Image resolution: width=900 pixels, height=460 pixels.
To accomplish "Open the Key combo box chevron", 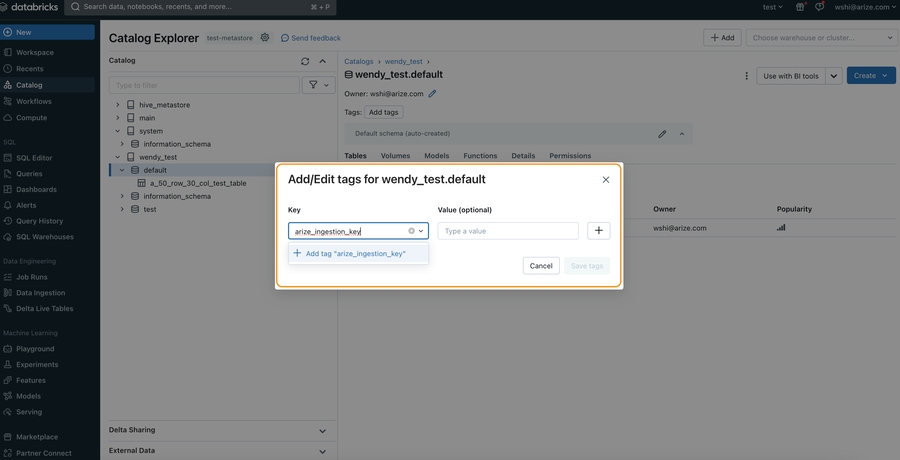I will tap(421, 231).
